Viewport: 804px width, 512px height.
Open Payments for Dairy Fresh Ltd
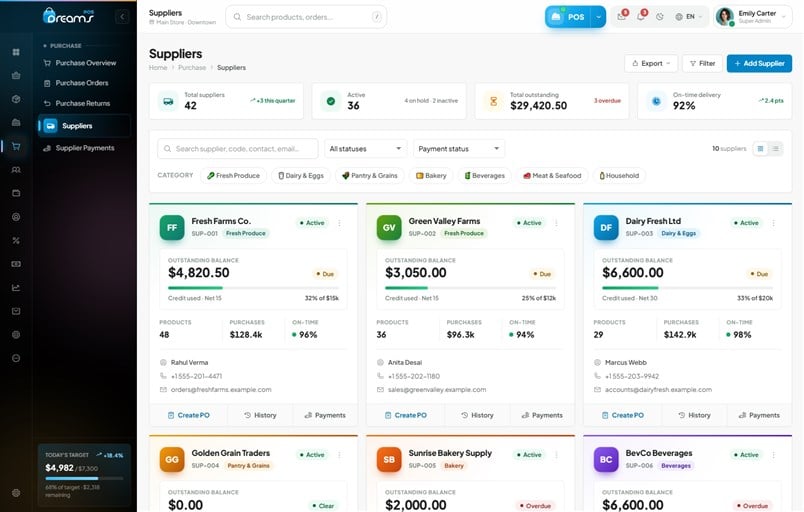point(759,415)
